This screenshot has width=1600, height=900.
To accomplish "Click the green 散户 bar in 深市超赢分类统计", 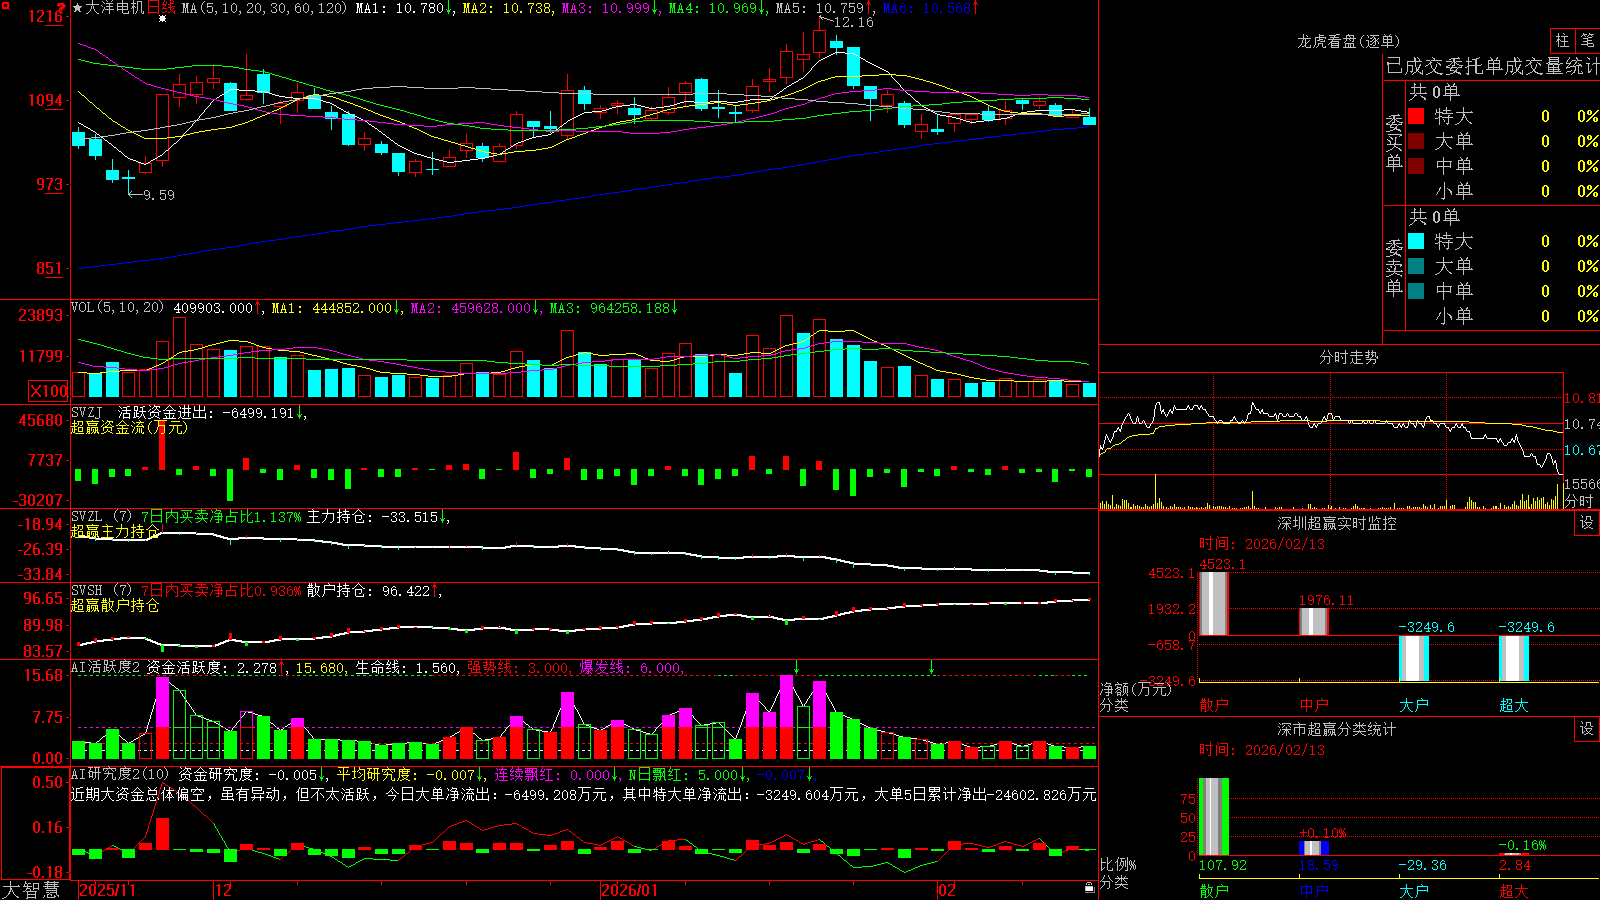I will pyautogui.click(x=1213, y=816).
